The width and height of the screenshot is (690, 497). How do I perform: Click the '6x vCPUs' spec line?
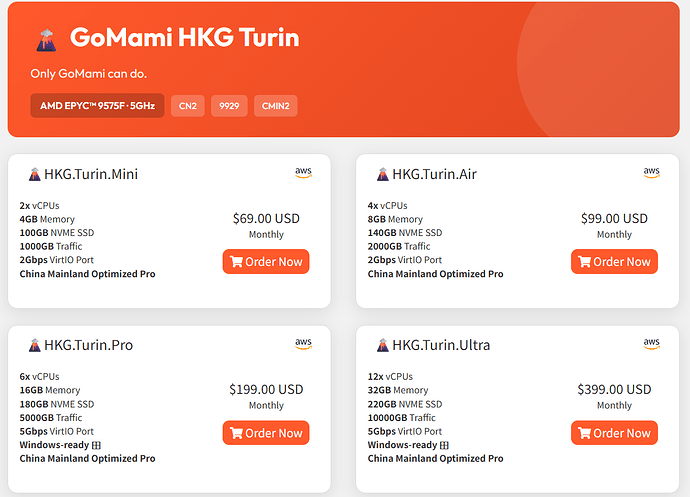[39, 377]
